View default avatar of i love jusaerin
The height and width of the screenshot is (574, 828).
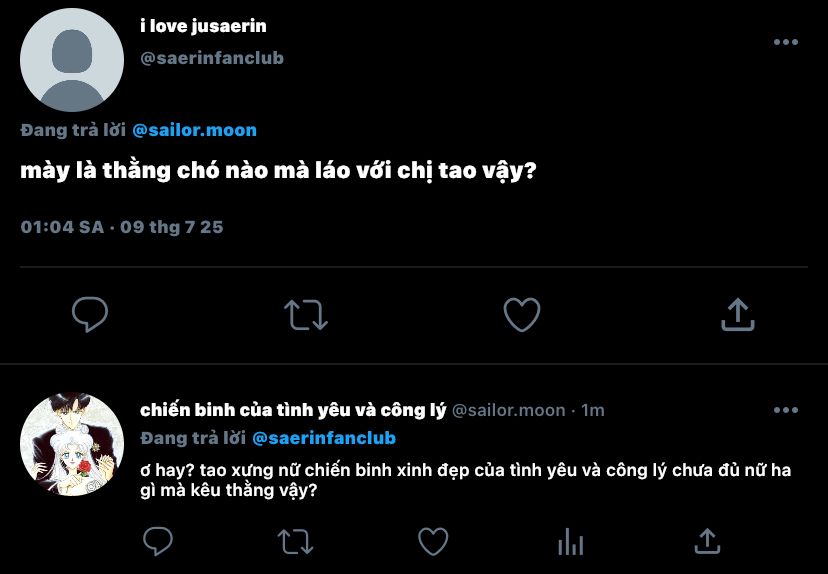[72, 60]
